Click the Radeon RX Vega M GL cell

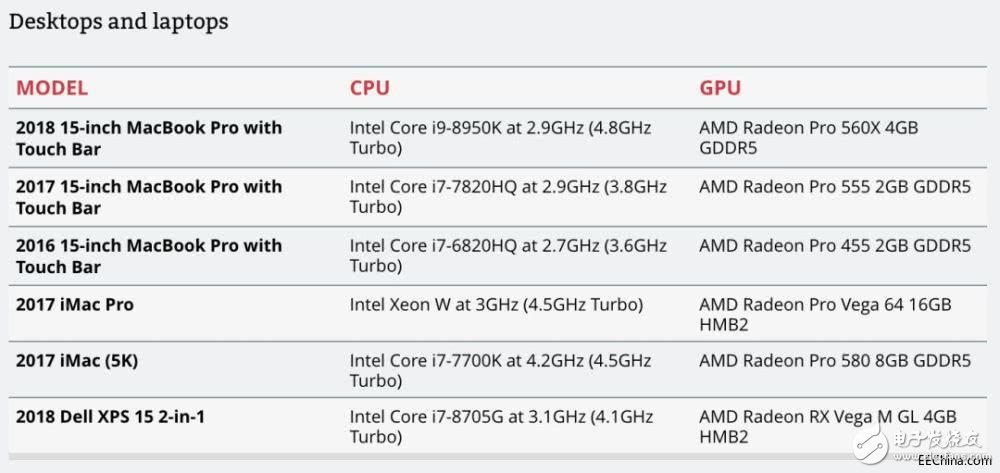point(828,426)
